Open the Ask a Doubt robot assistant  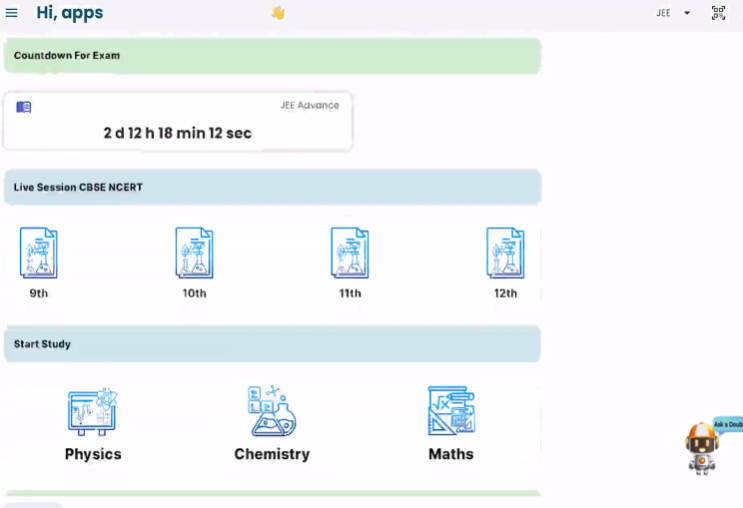[x=702, y=449]
